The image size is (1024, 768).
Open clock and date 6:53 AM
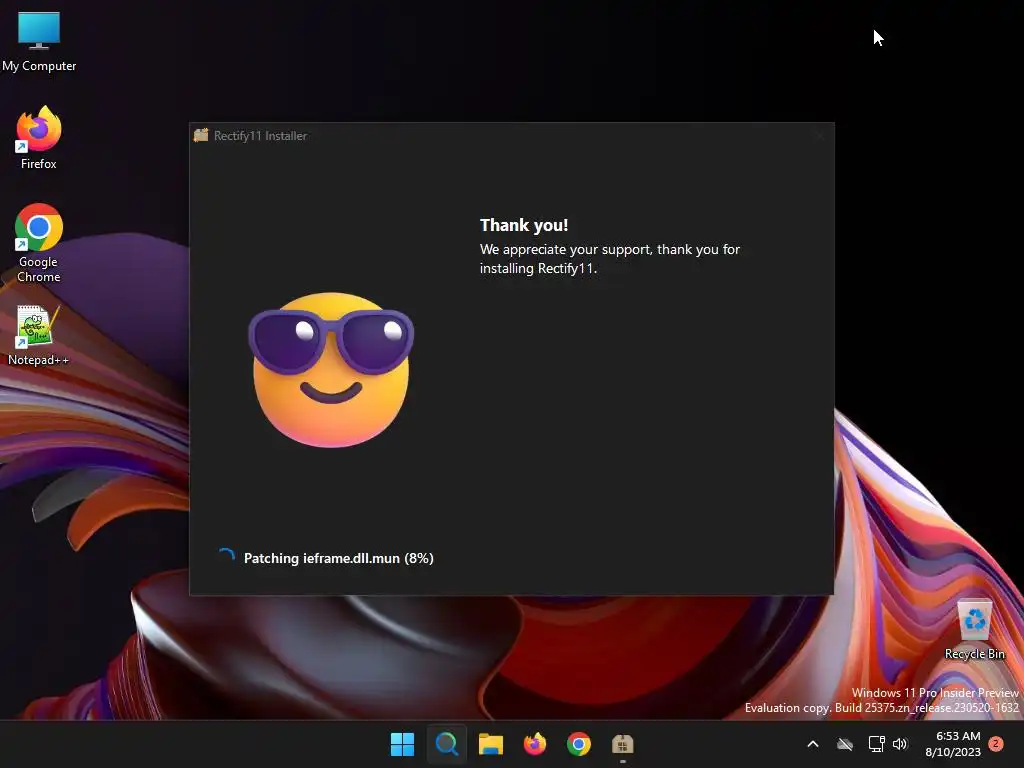point(953,744)
